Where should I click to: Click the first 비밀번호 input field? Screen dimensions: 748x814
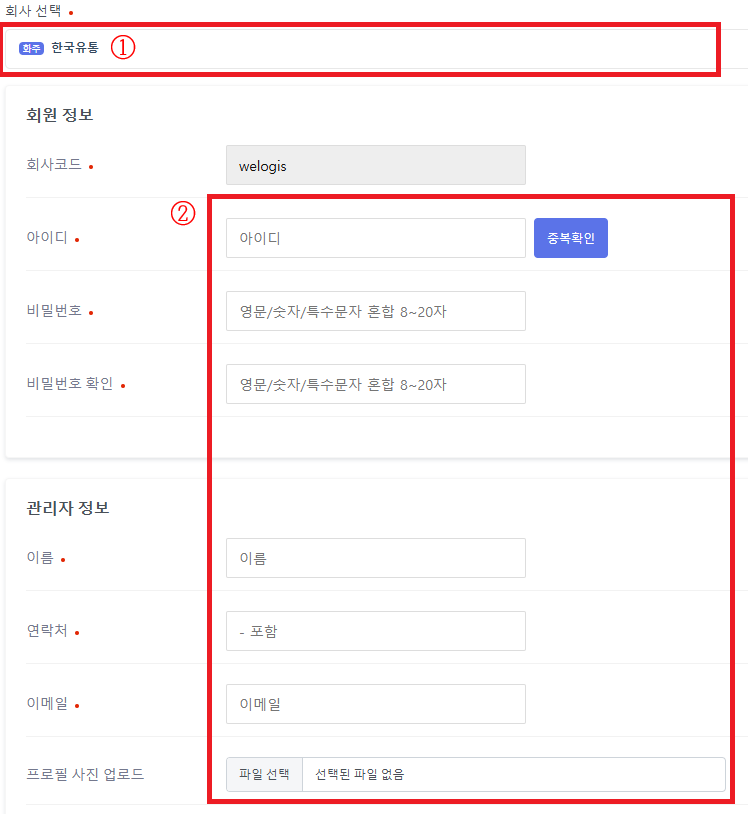375,311
